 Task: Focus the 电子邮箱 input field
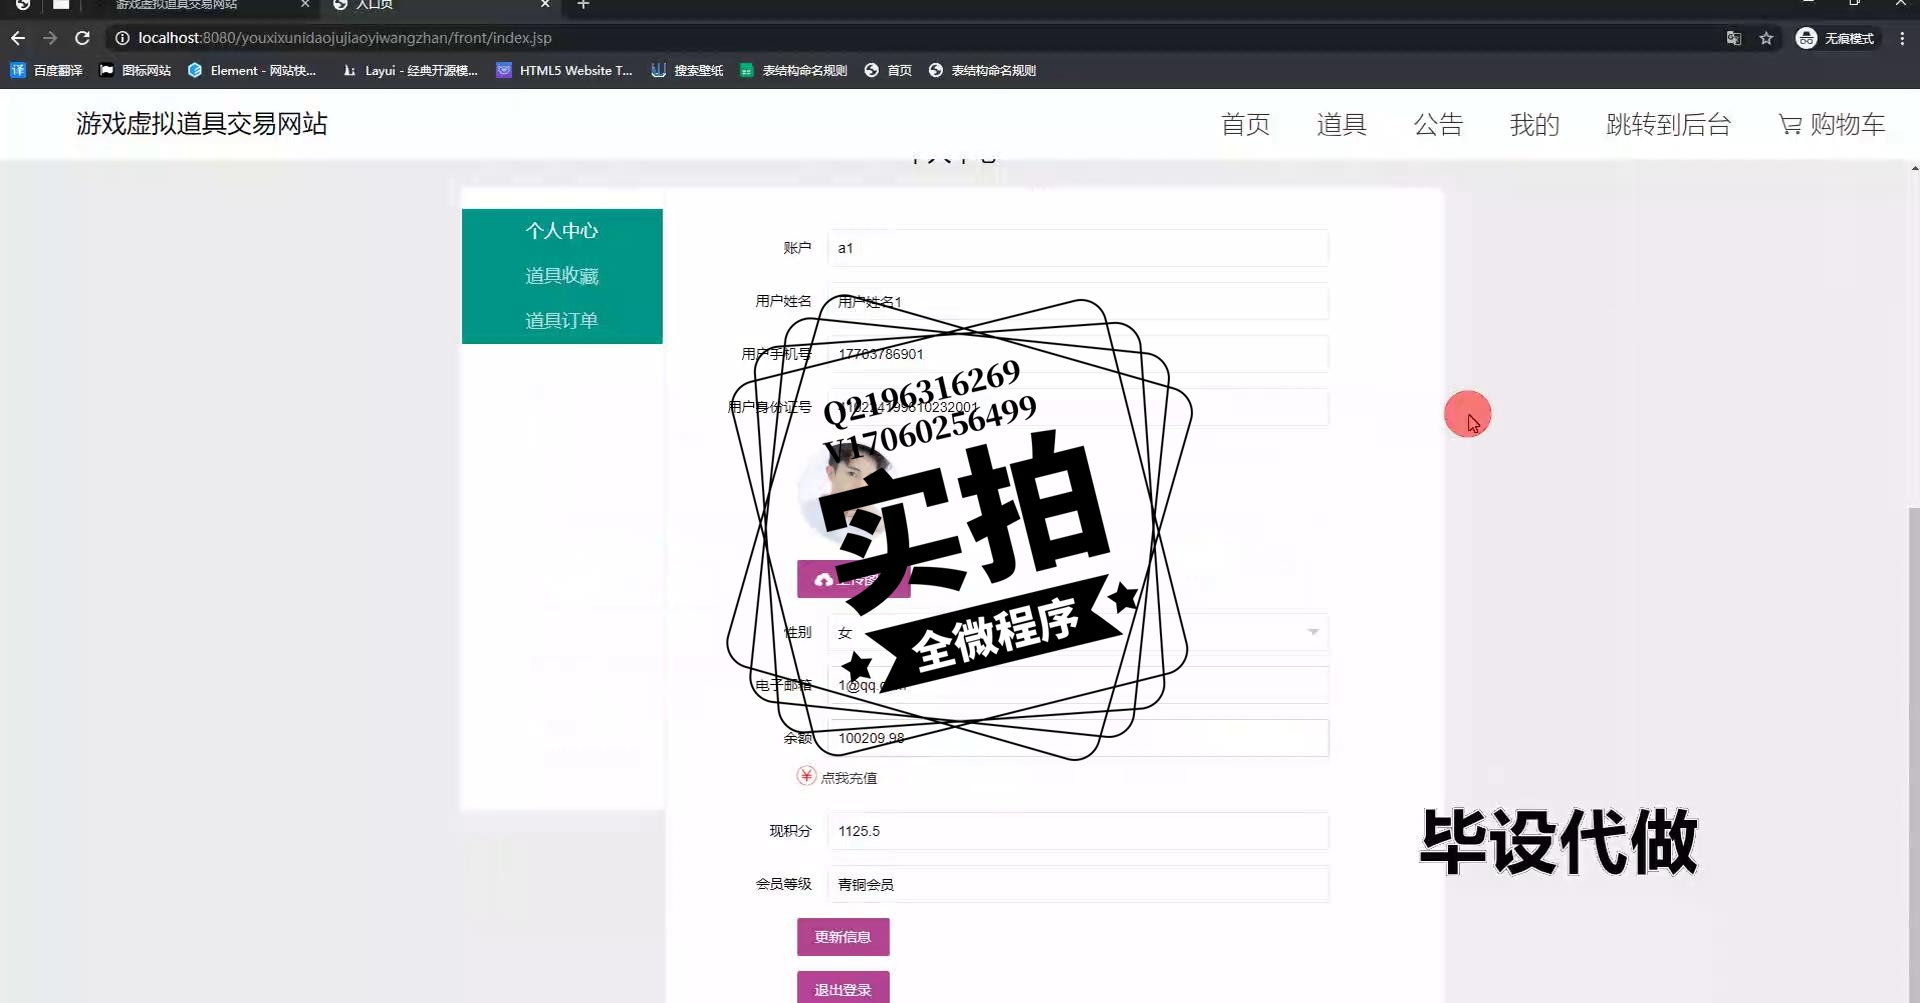(x=1078, y=685)
